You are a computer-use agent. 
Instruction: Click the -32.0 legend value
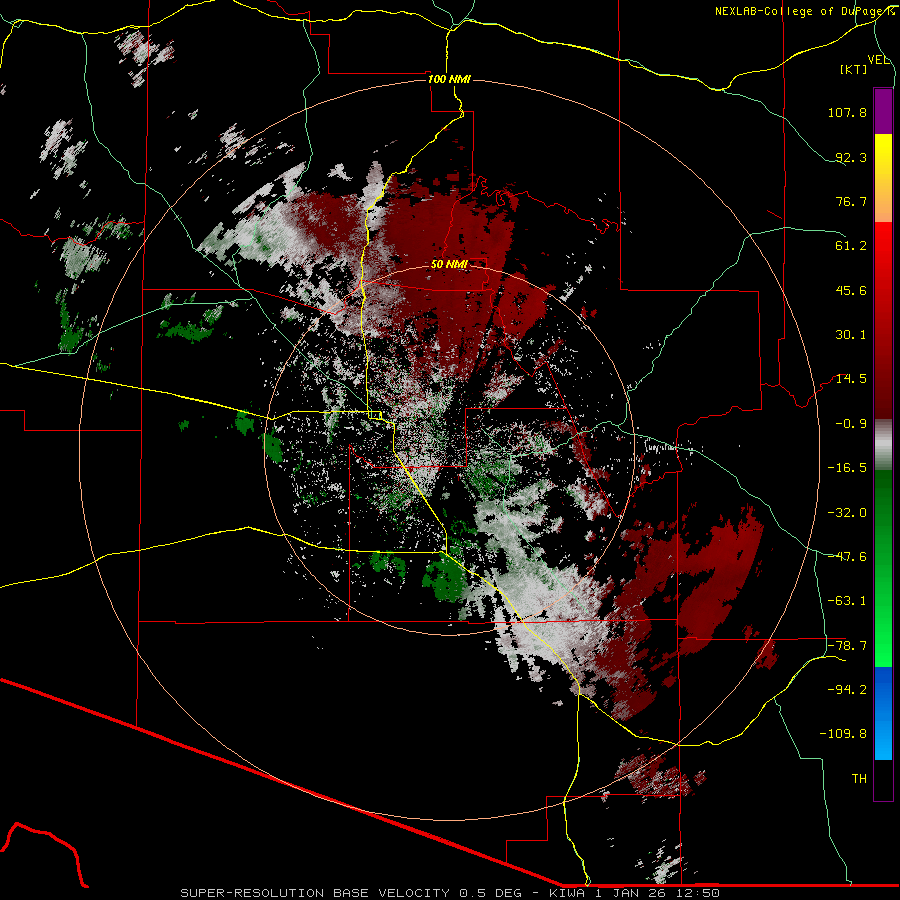point(847,513)
